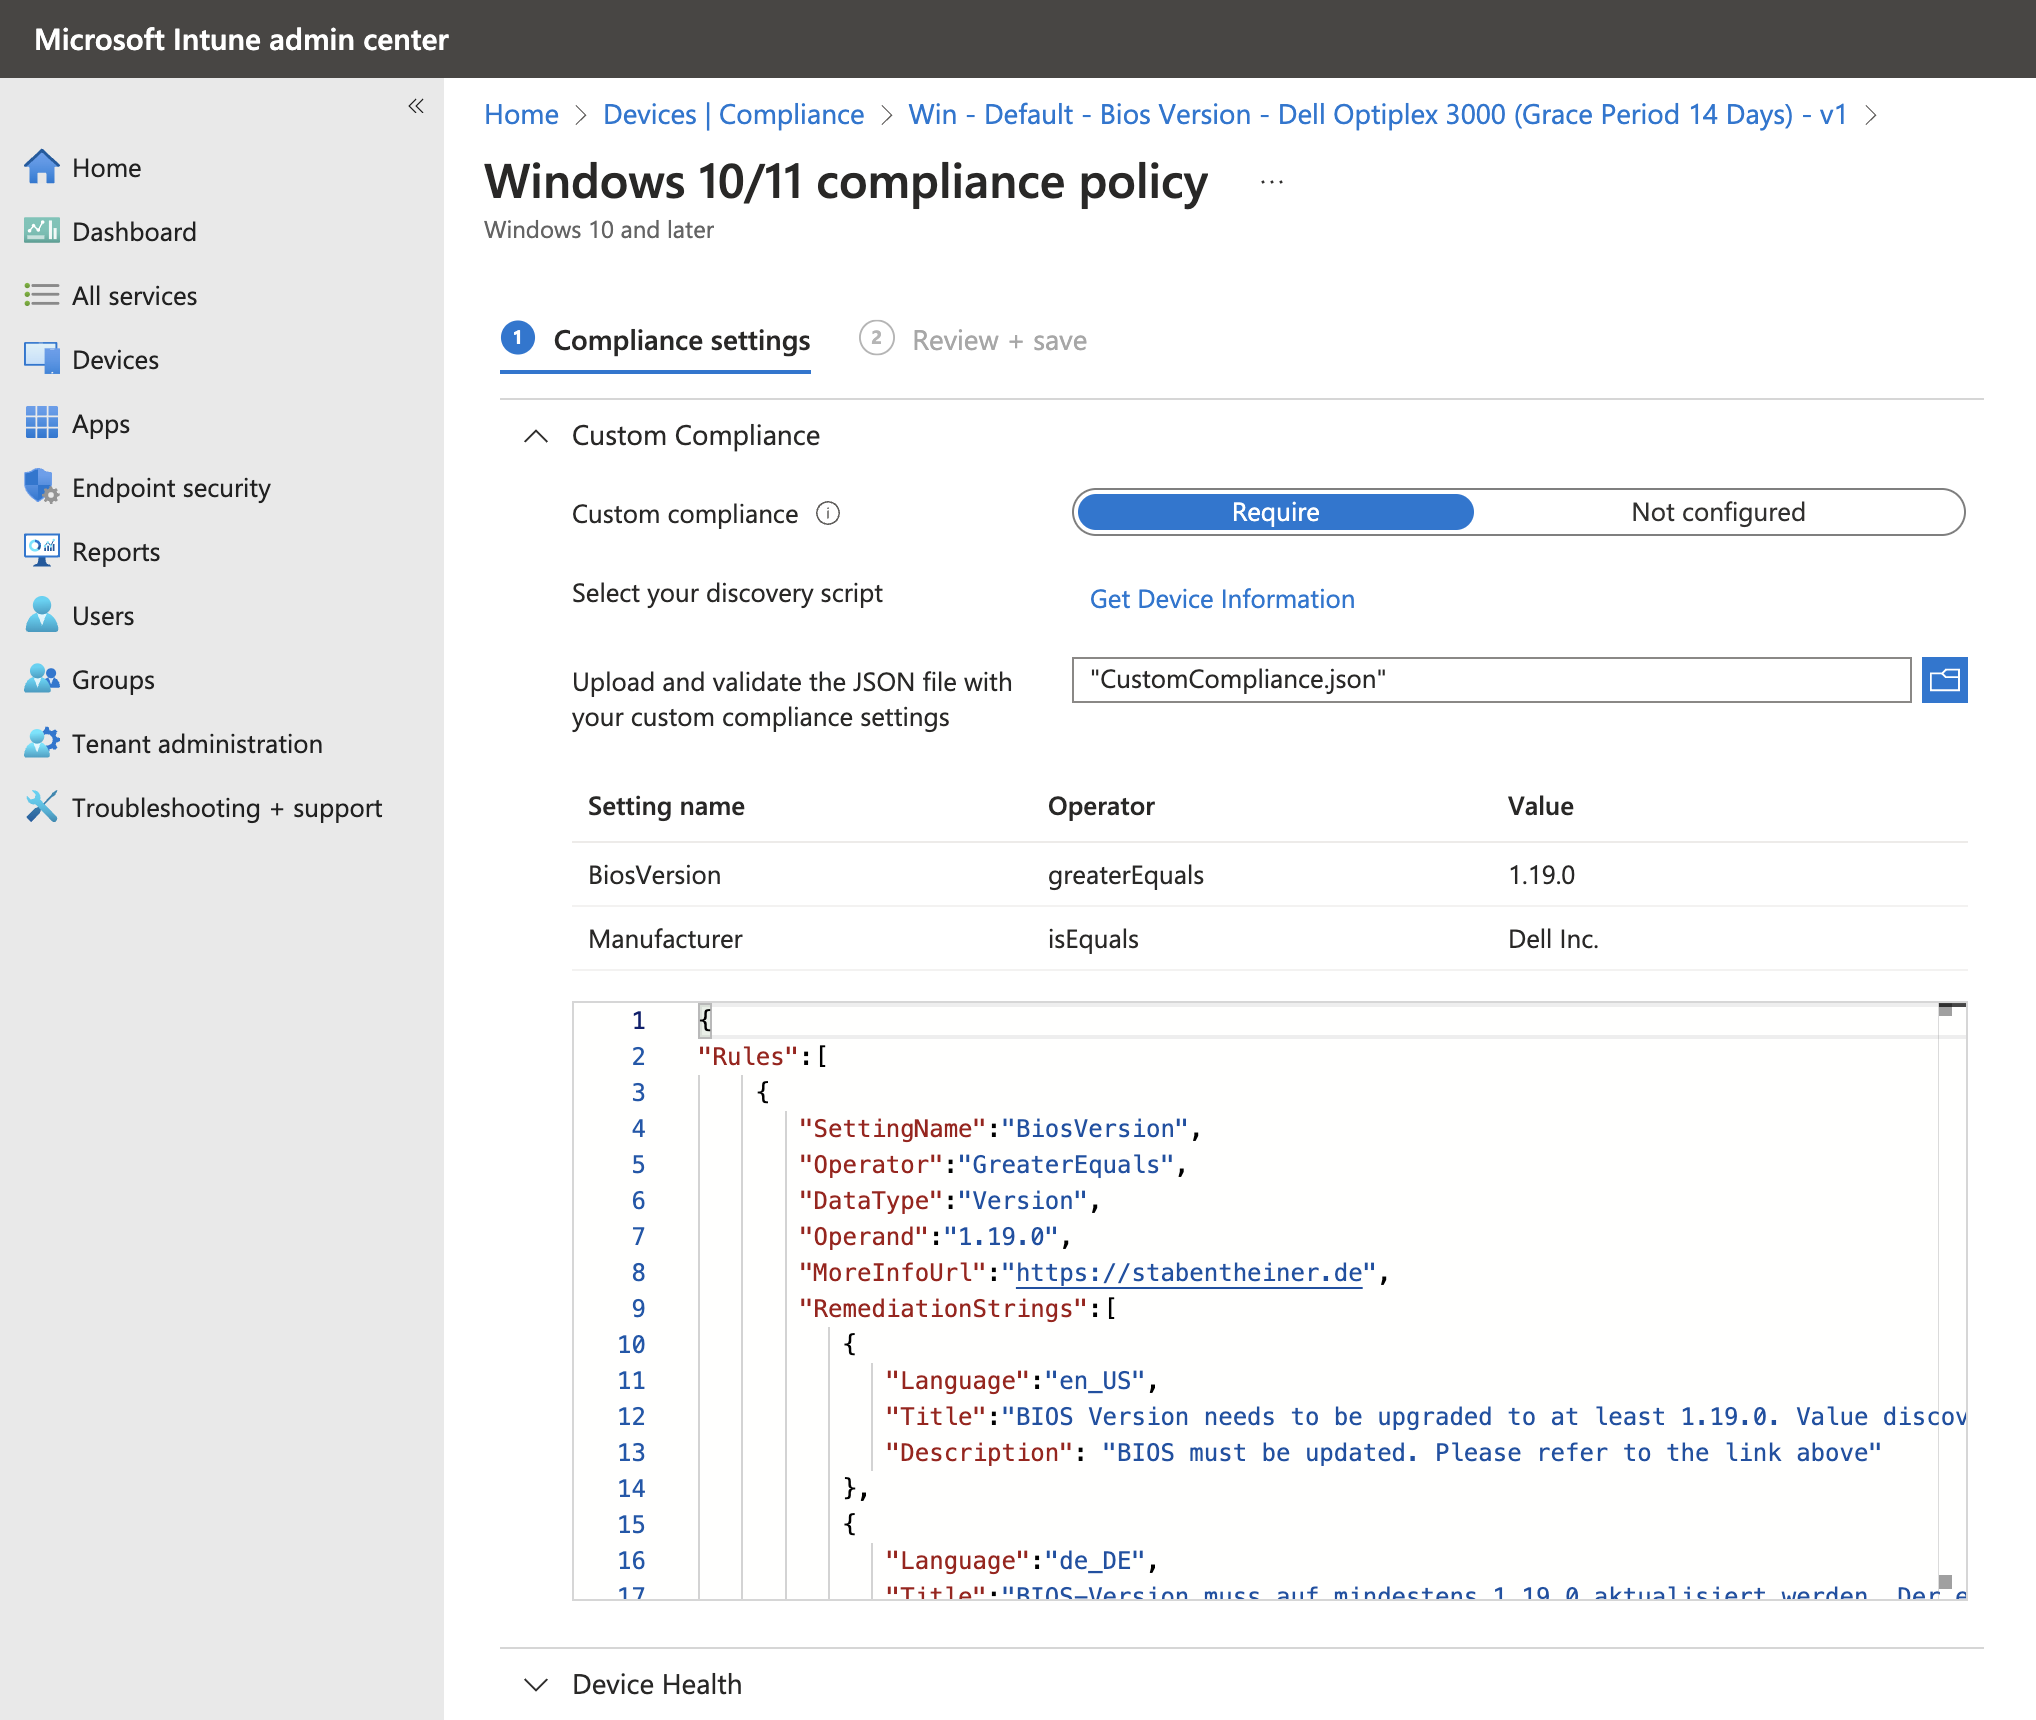The height and width of the screenshot is (1720, 2036).
Task: Select the Reports icon
Action: (42, 551)
